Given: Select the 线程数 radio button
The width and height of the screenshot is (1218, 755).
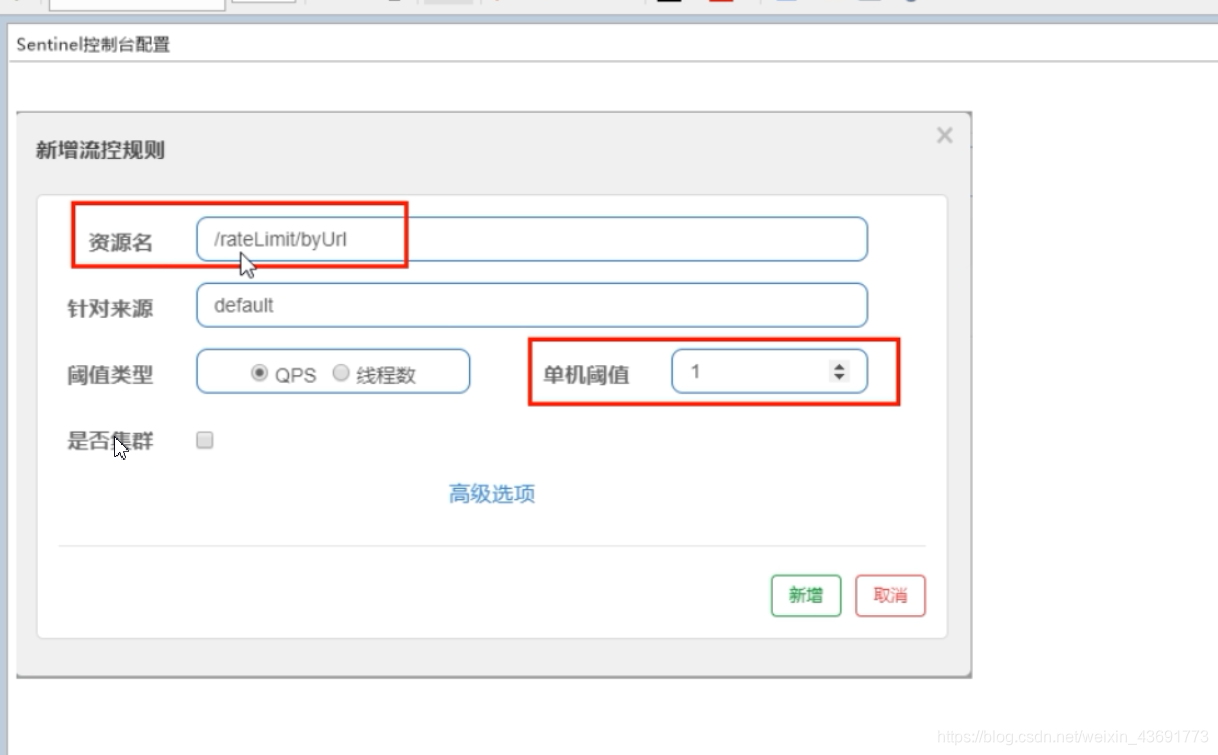Looking at the screenshot, I should (340, 373).
